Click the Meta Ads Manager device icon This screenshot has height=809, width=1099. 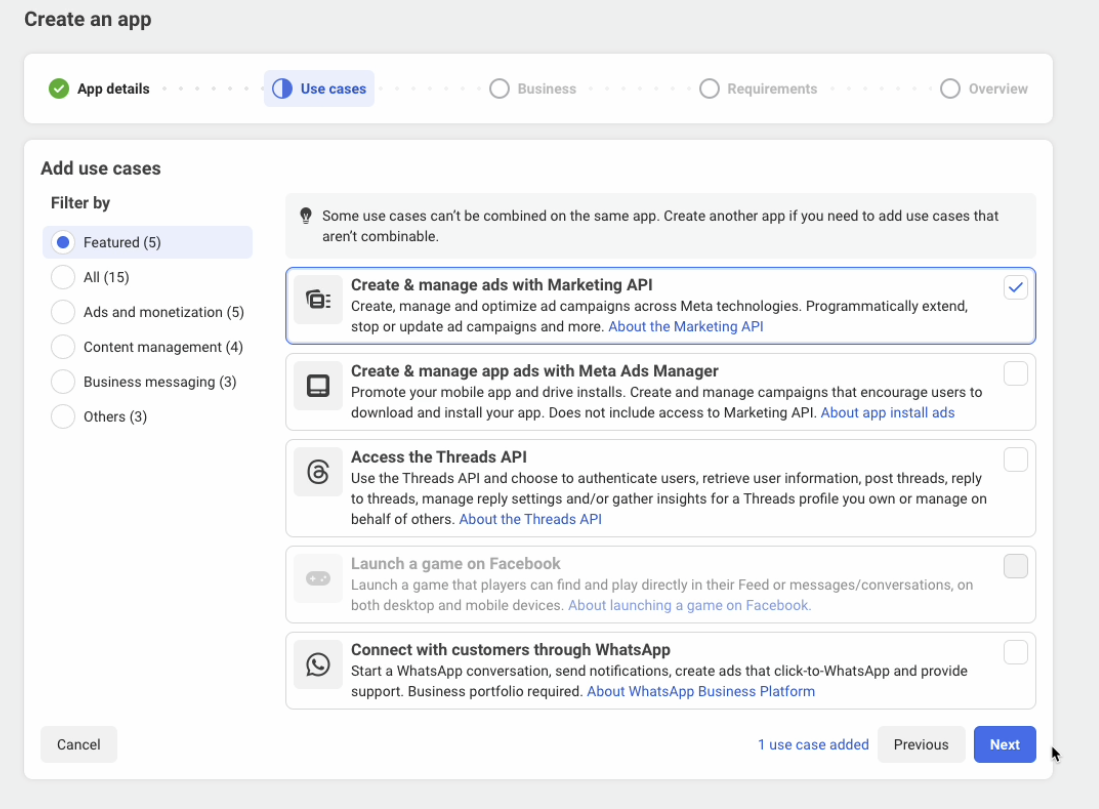(318, 386)
